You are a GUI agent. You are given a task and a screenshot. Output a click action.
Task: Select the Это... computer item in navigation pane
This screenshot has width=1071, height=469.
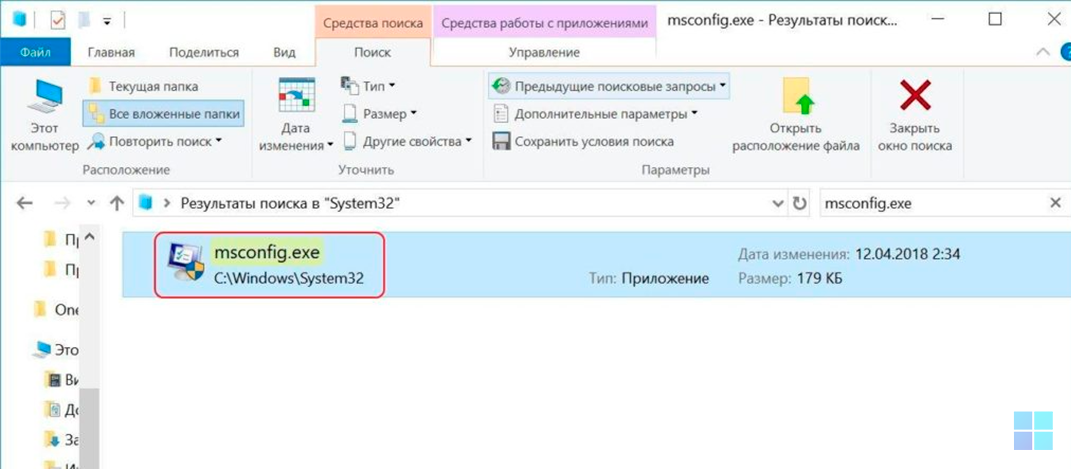click(57, 350)
